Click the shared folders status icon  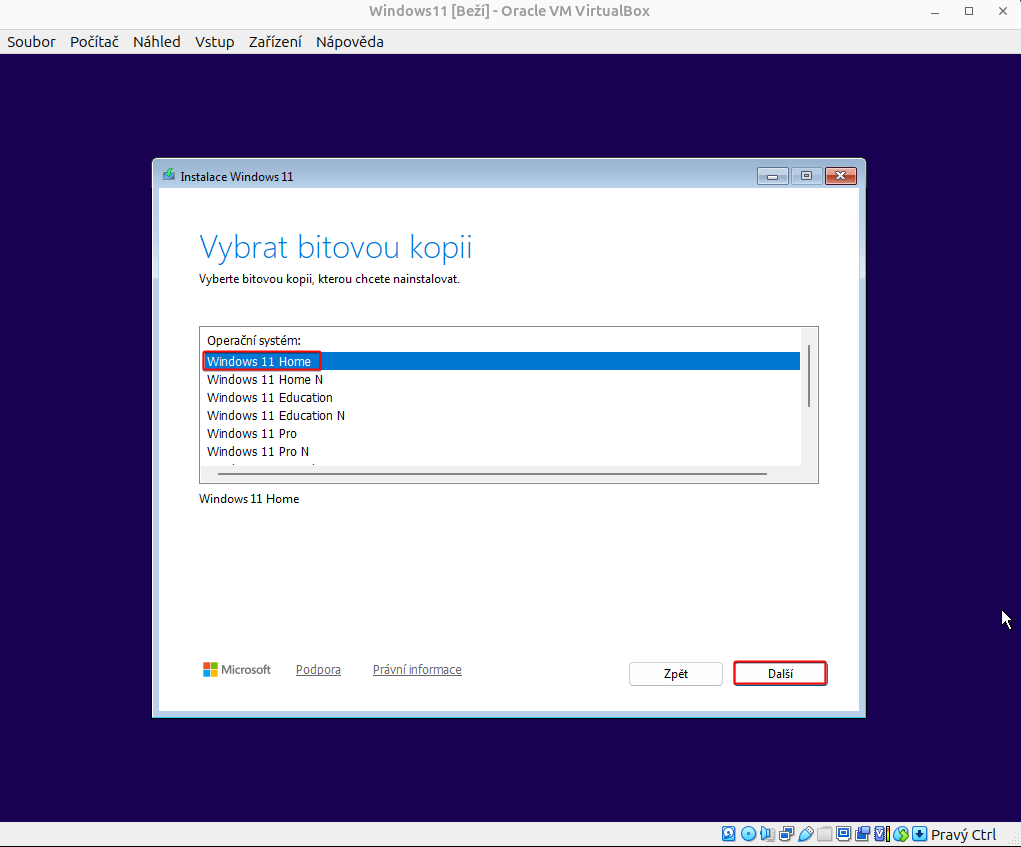tap(824, 834)
